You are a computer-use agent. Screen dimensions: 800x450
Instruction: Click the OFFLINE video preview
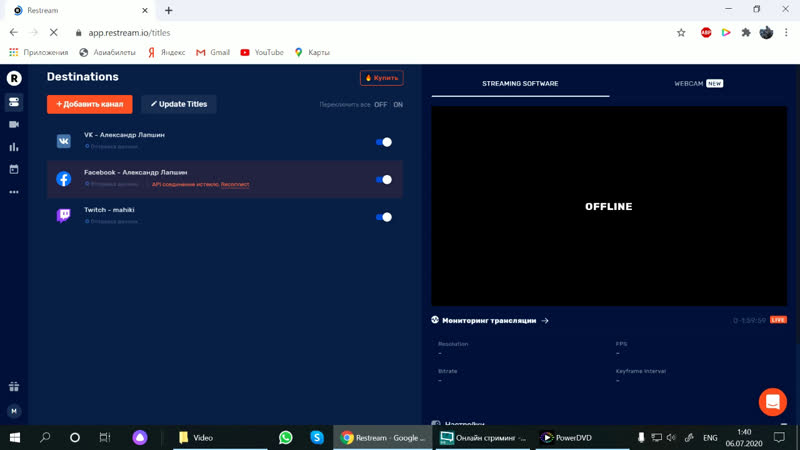(x=609, y=206)
